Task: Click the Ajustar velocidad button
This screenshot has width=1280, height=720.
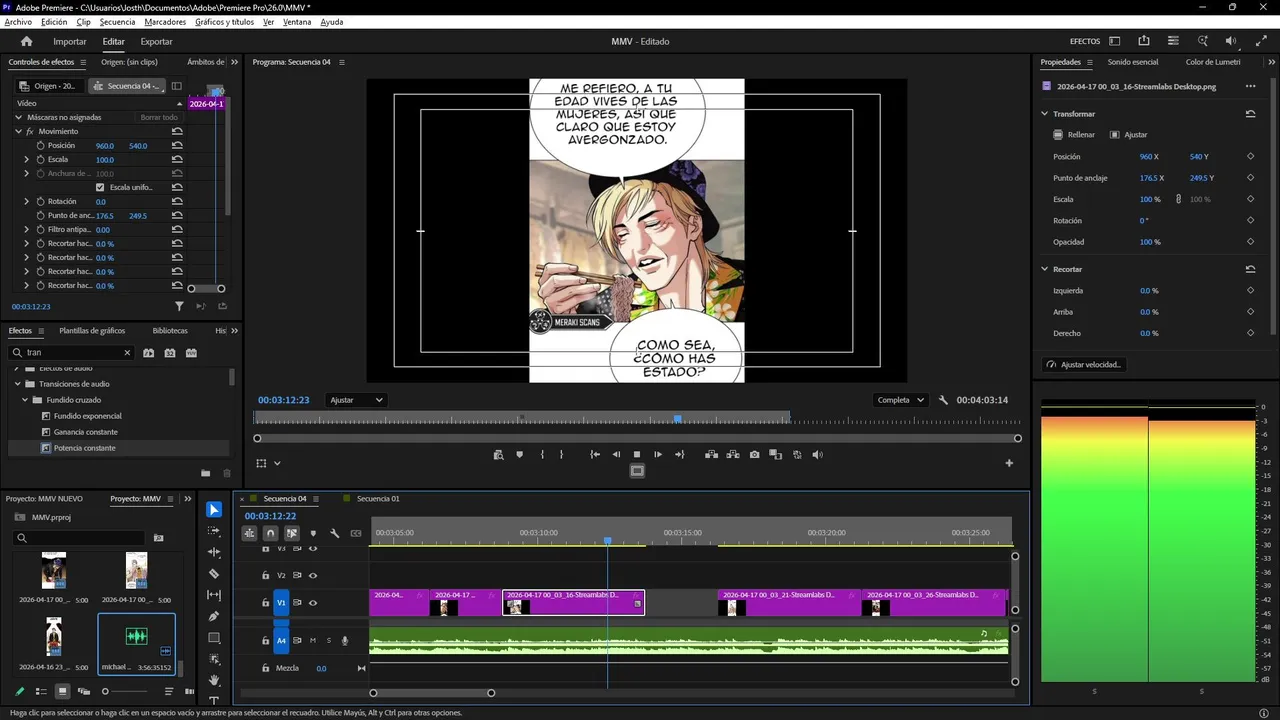Action: point(1084,365)
